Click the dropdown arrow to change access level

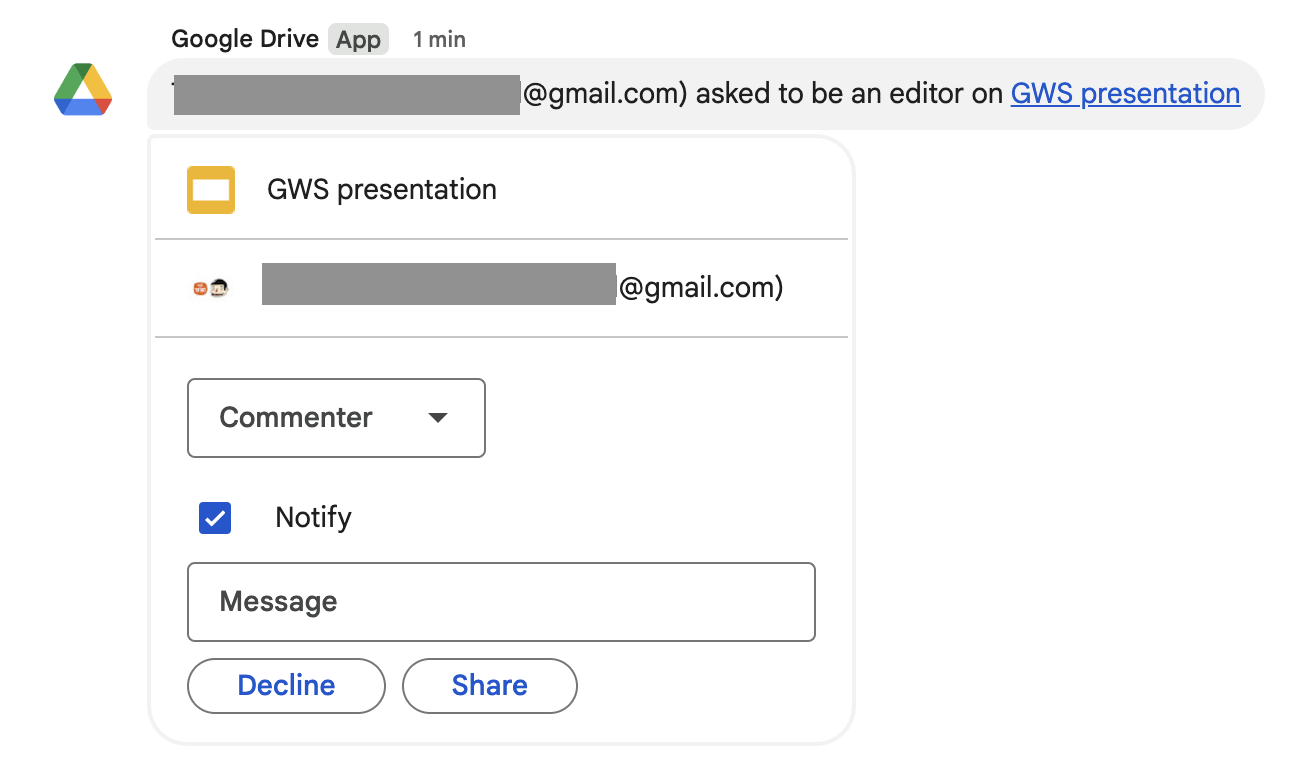(x=438, y=418)
